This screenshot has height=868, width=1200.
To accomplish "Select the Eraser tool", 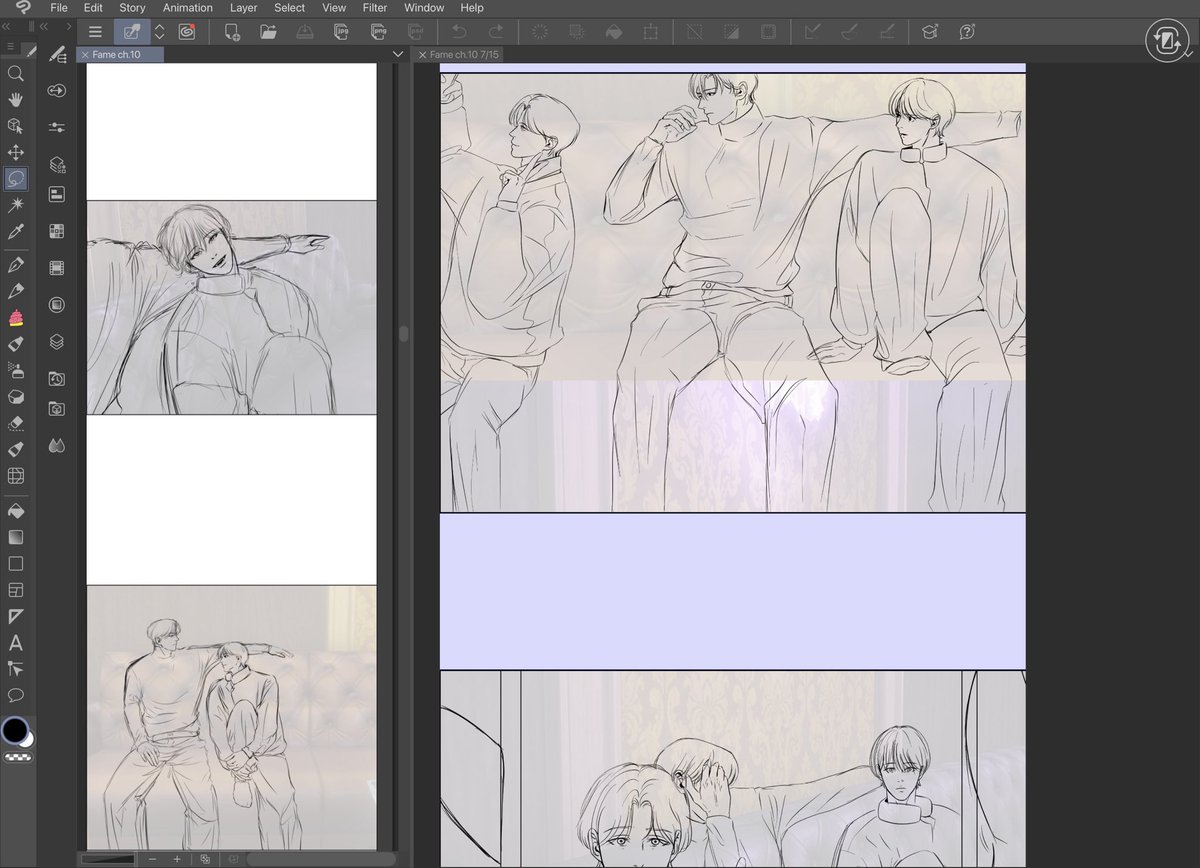I will click(x=15, y=423).
